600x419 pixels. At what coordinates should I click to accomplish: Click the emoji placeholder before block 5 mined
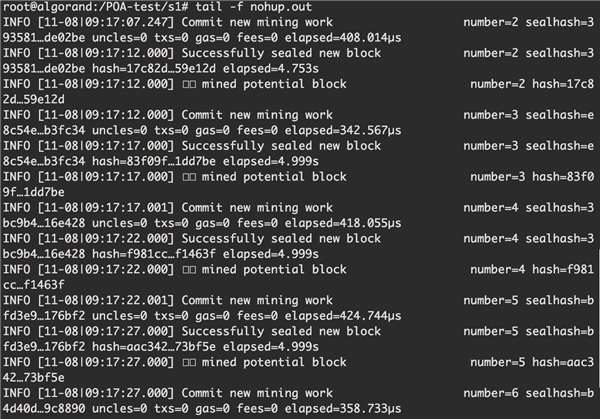point(189,362)
